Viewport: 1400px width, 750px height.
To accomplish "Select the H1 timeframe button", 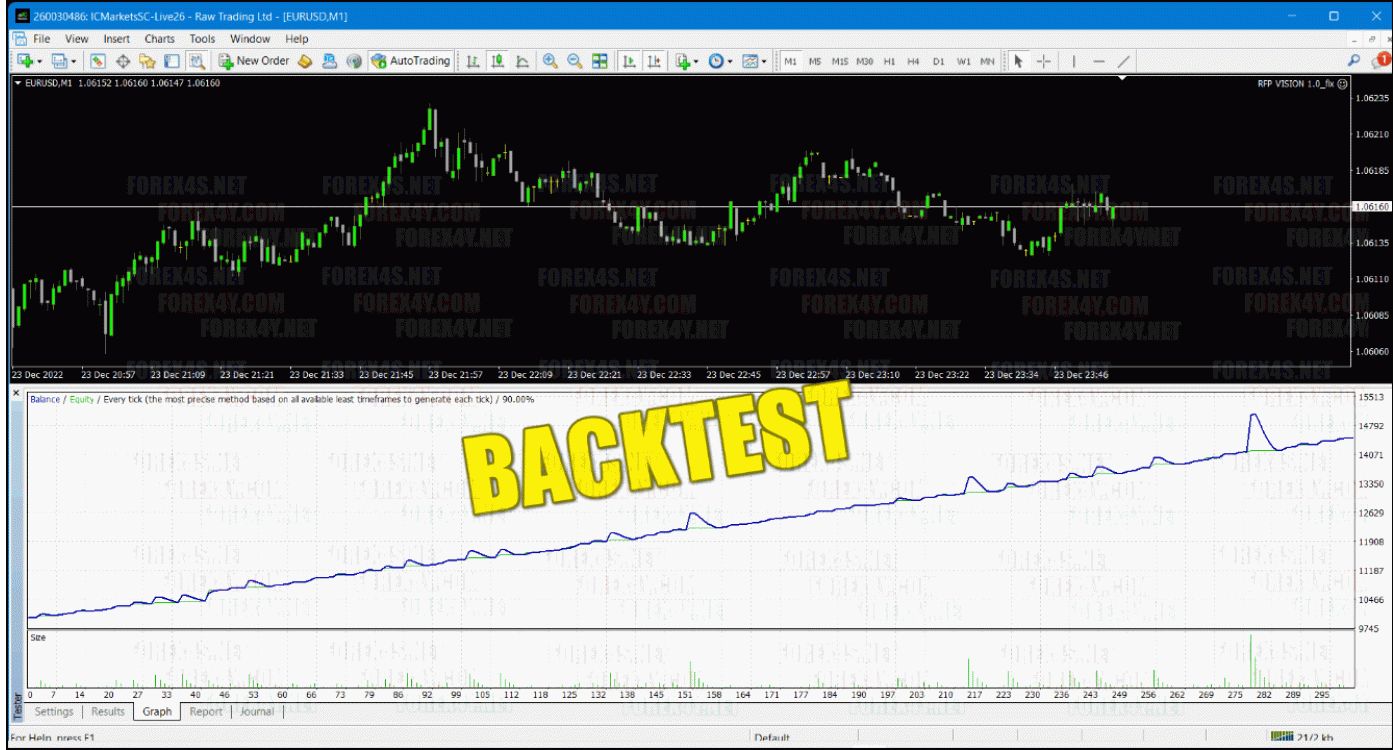I will 889,61.
